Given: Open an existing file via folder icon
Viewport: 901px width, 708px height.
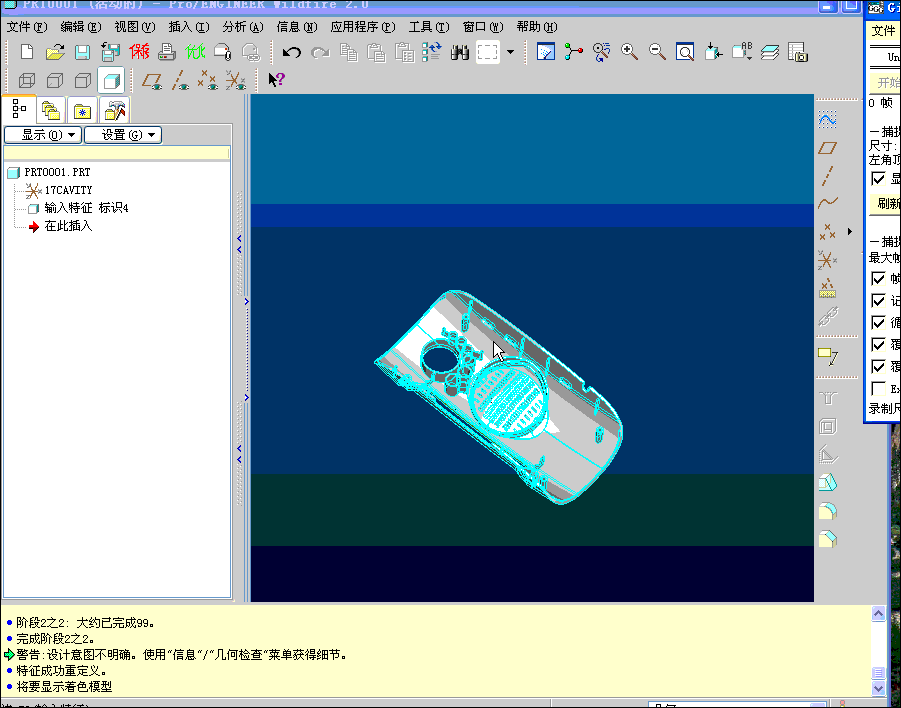Looking at the screenshot, I should point(55,52).
